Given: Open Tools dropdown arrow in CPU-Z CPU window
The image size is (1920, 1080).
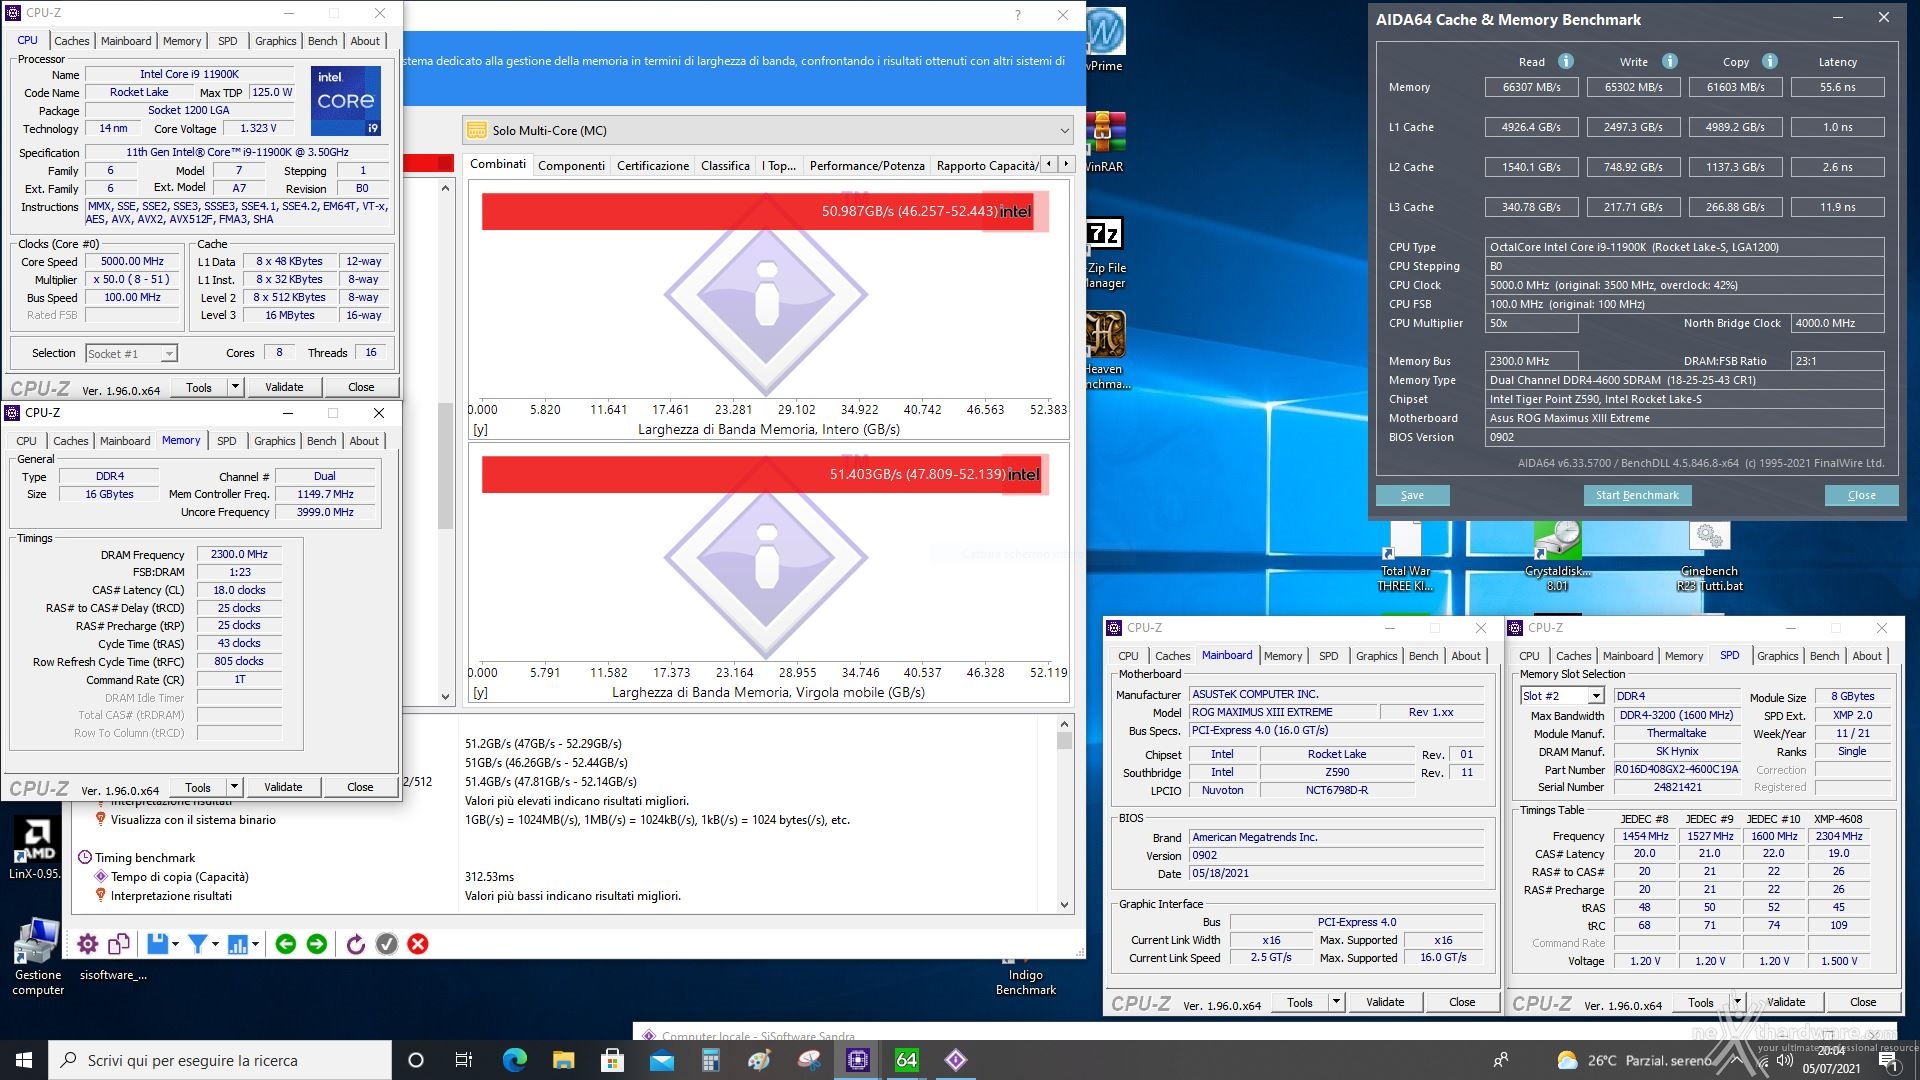Looking at the screenshot, I should [235, 387].
